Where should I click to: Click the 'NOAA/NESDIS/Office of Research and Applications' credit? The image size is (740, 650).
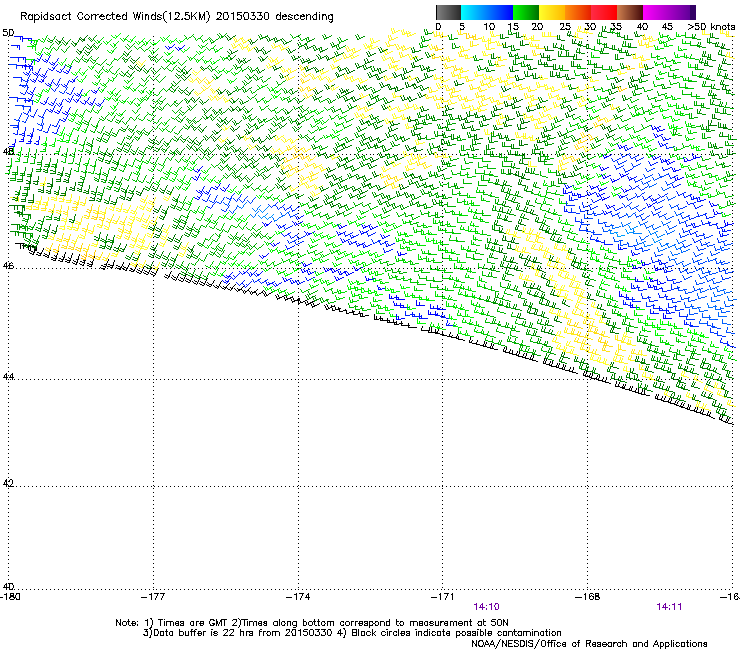pyautogui.click(x=589, y=644)
